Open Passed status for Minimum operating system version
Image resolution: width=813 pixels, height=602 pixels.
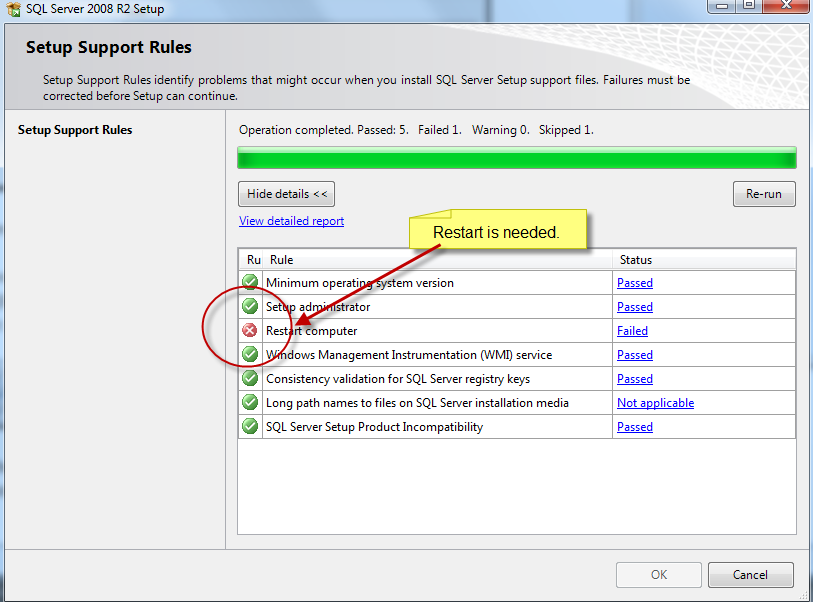(x=635, y=283)
